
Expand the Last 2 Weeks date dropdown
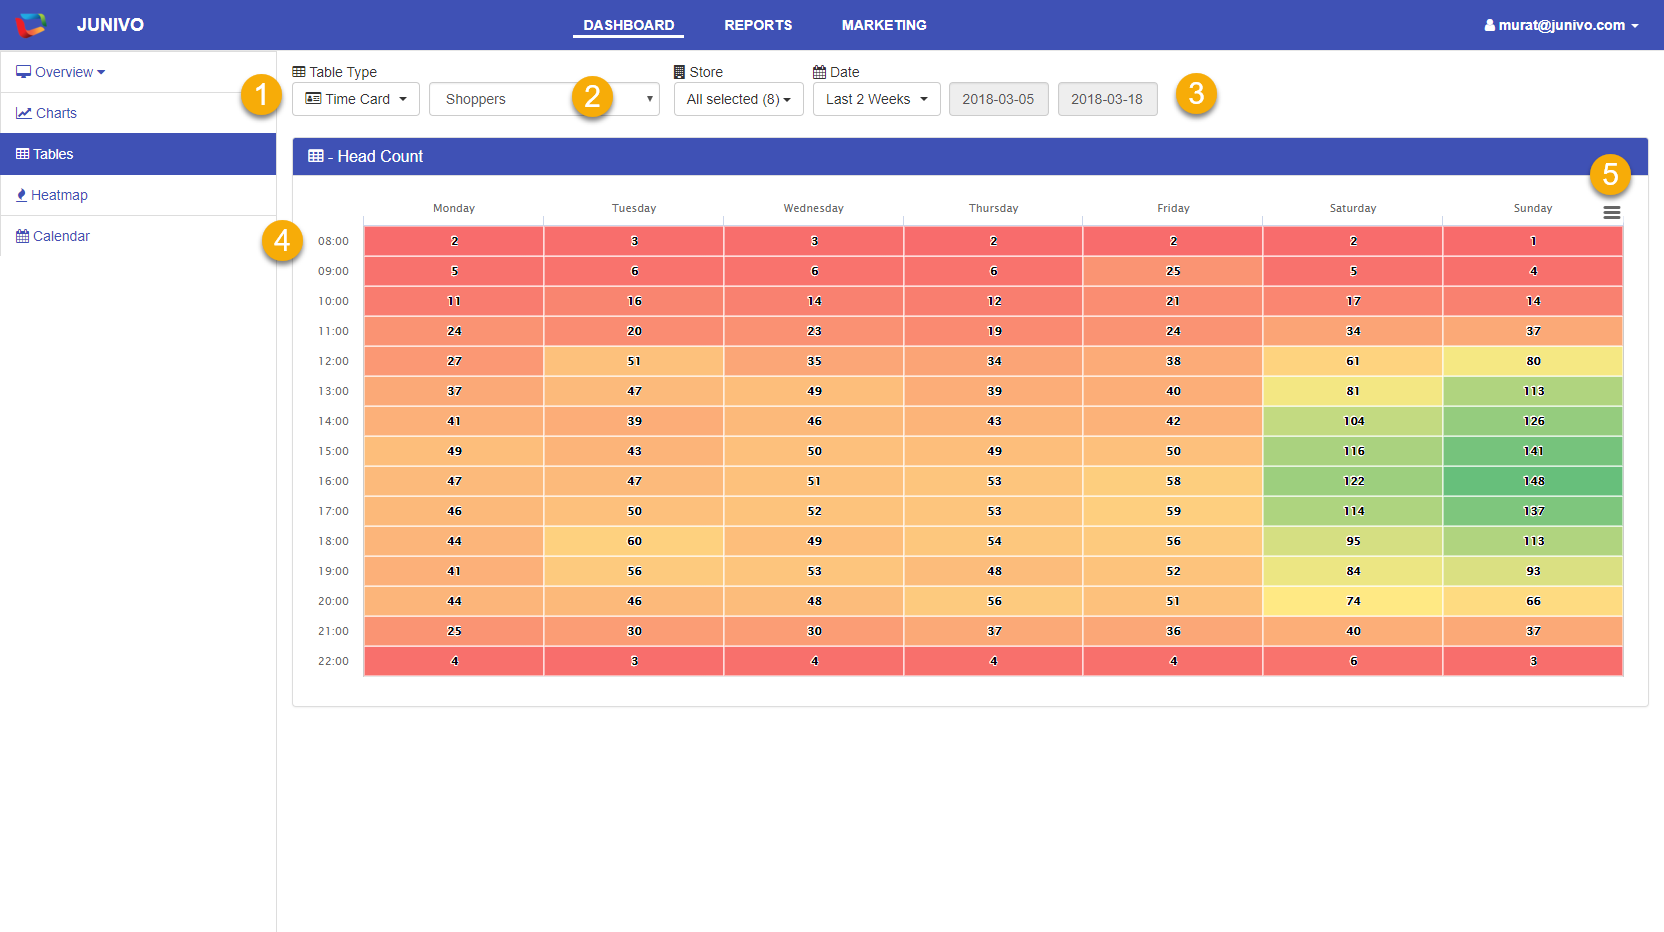(876, 99)
